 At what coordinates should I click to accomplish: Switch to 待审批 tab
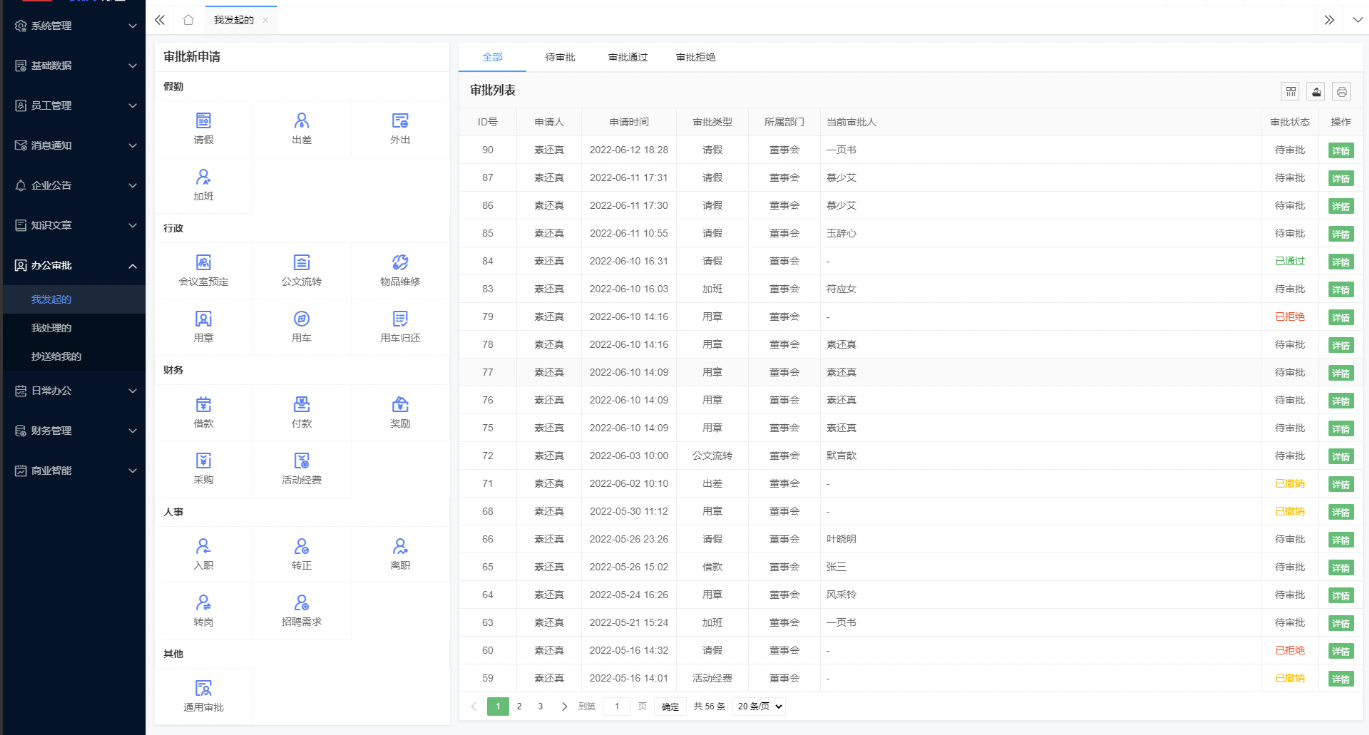(560, 57)
